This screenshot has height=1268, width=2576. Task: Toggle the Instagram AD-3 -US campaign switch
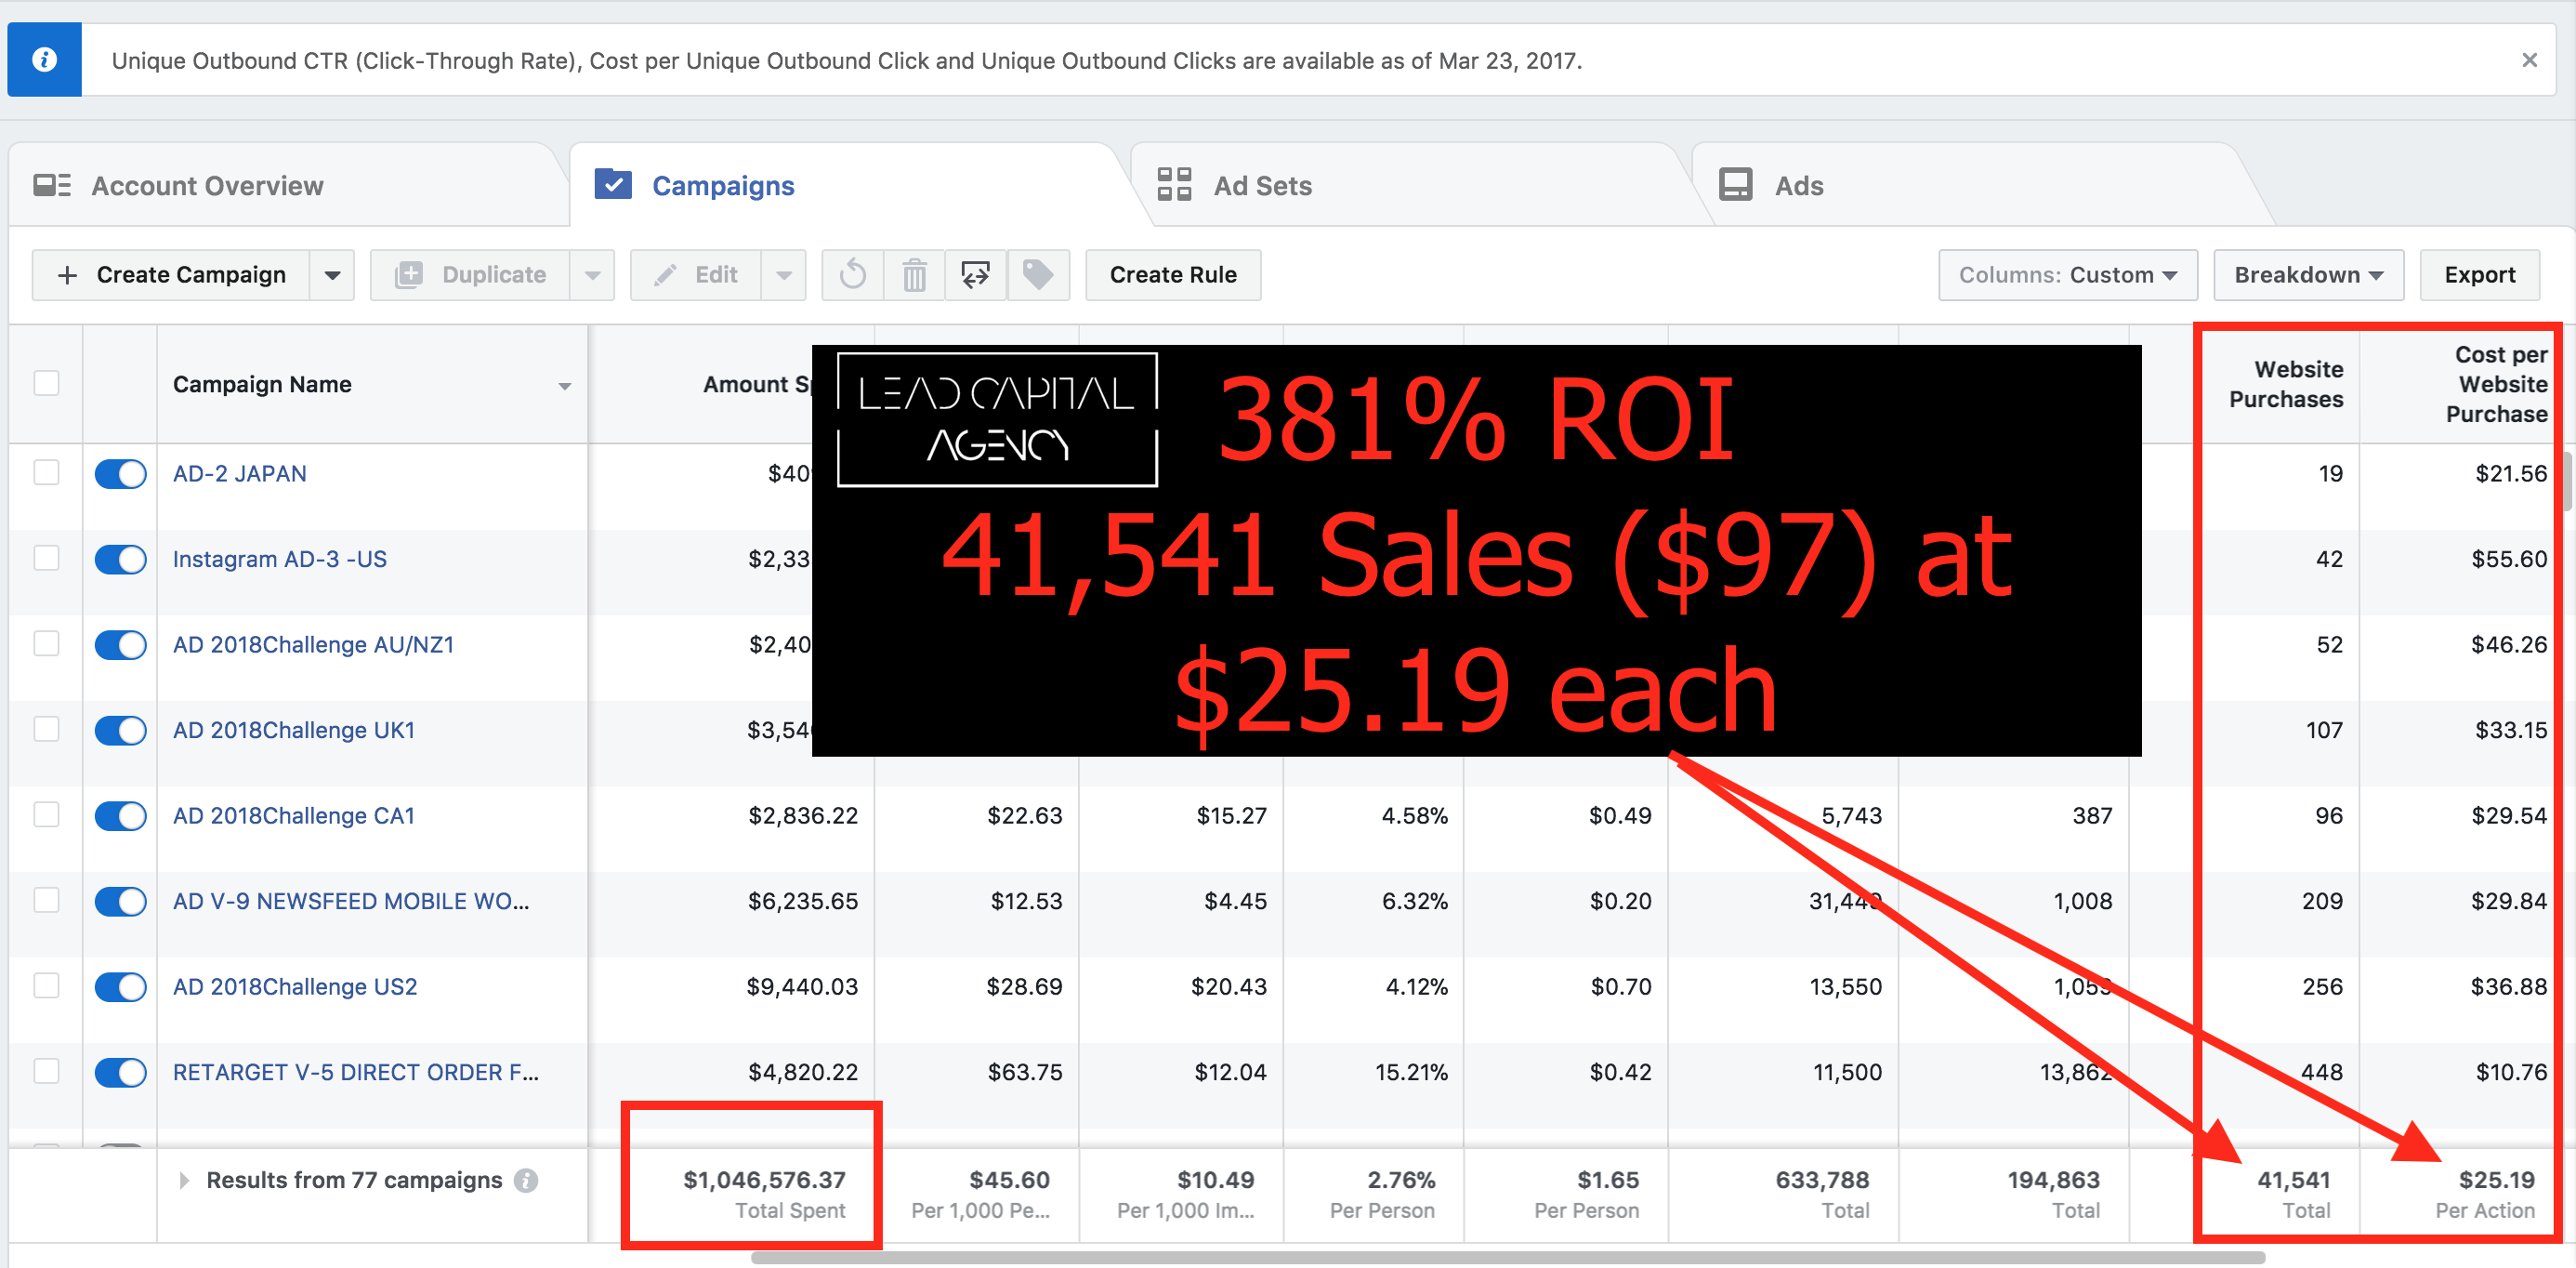120,559
